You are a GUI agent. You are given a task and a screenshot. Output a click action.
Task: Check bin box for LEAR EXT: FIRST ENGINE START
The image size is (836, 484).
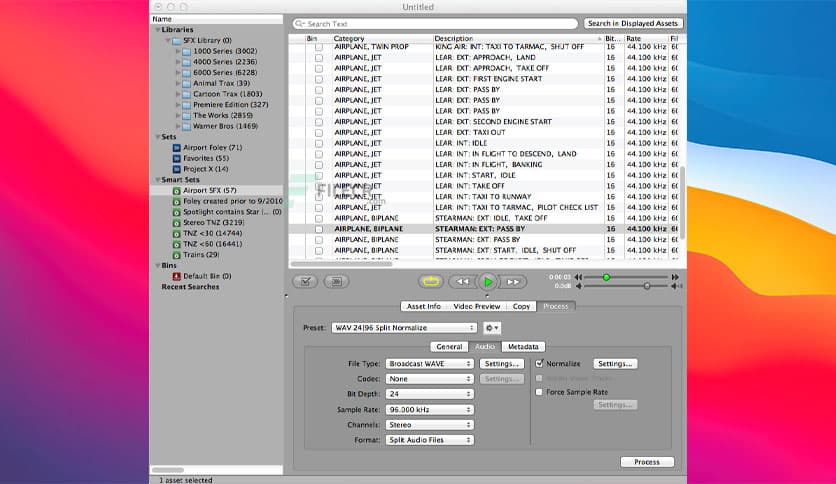coord(319,79)
